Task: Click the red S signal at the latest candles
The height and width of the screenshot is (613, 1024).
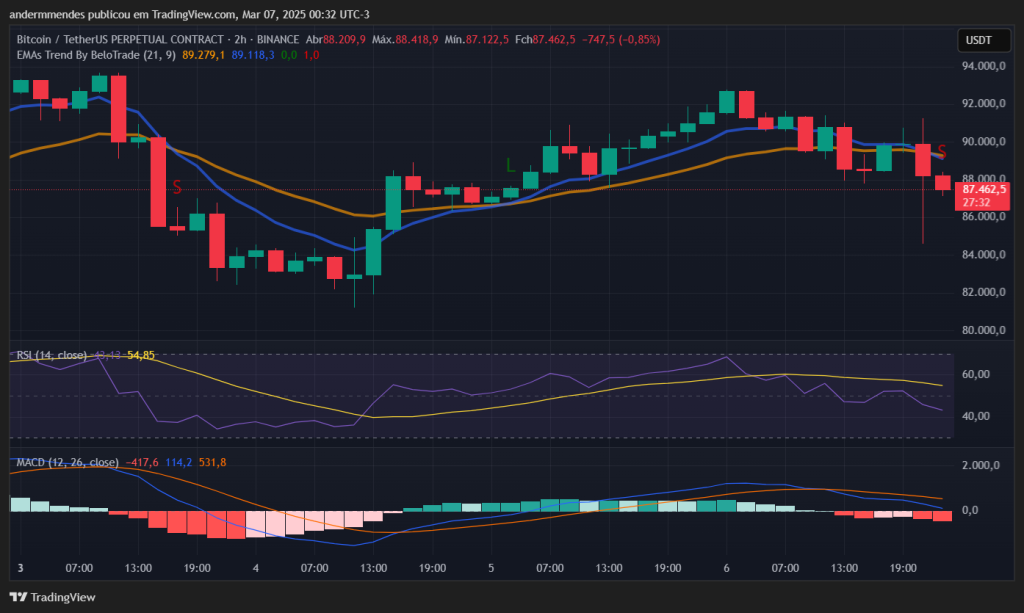Action: 942,151
